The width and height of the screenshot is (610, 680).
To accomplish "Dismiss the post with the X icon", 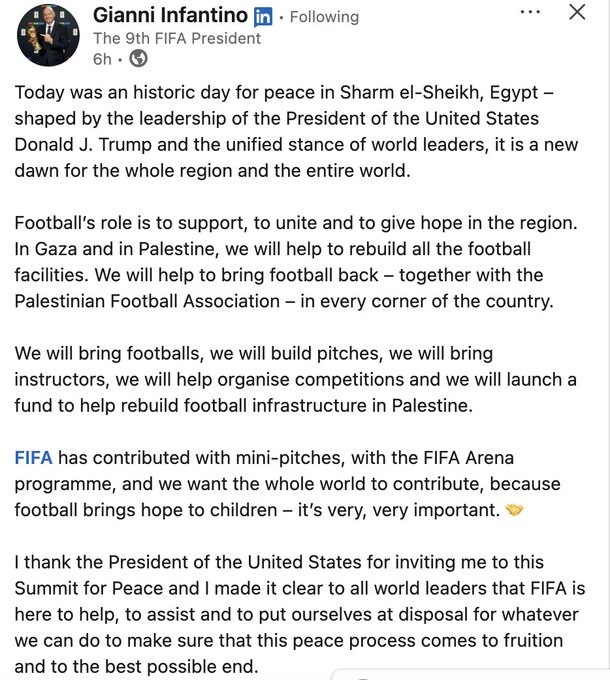I will pyautogui.click(x=577, y=13).
